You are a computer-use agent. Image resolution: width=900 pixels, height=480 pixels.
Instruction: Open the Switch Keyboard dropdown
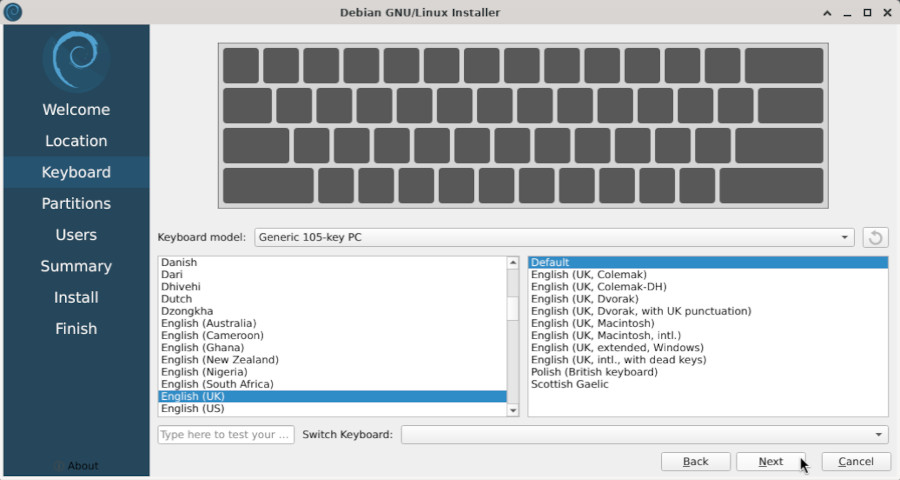(644, 435)
